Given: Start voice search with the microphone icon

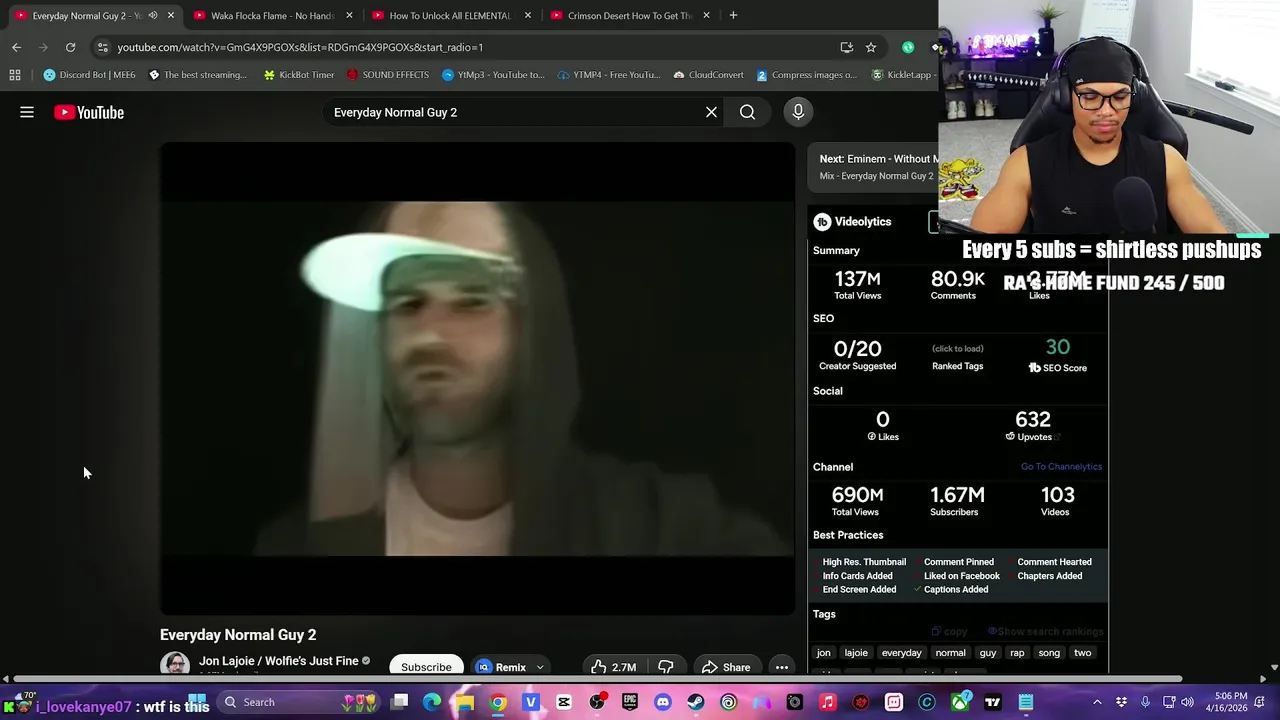Looking at the screenshot, I should (x=798, y=112).
